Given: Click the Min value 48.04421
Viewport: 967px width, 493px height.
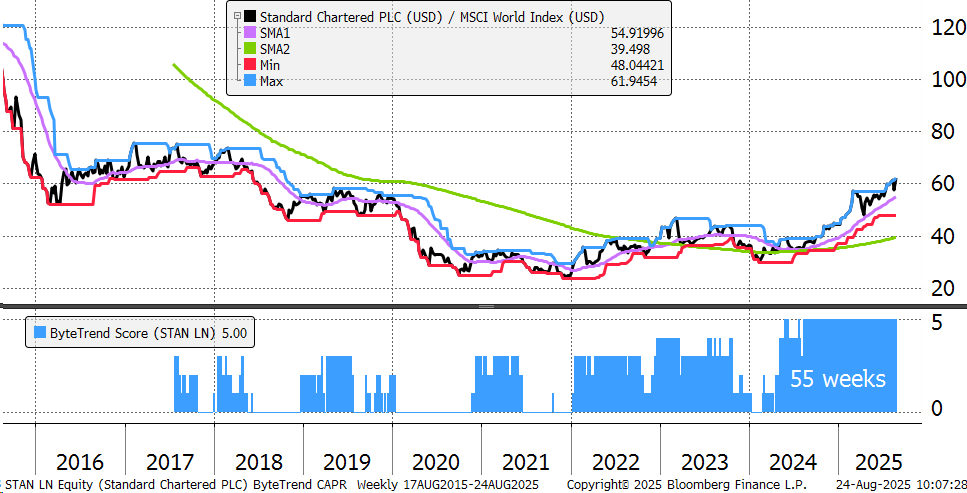Looking at the screenshot, I should pyautogui.click(x=637, y=65).
